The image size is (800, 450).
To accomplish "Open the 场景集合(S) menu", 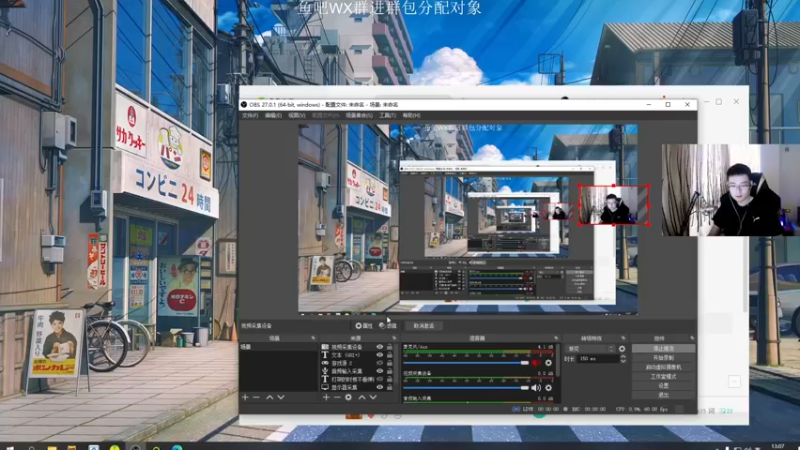I will click(359, 115).
